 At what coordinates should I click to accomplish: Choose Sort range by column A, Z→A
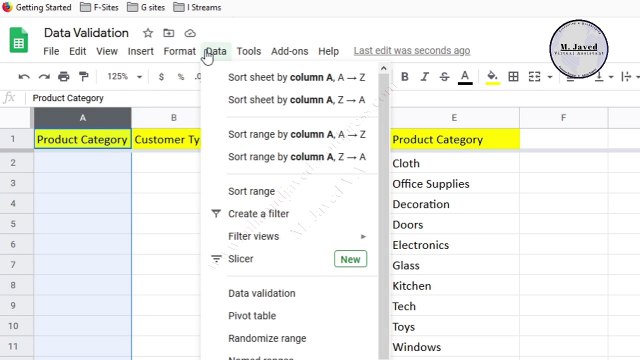pos(297,157)
